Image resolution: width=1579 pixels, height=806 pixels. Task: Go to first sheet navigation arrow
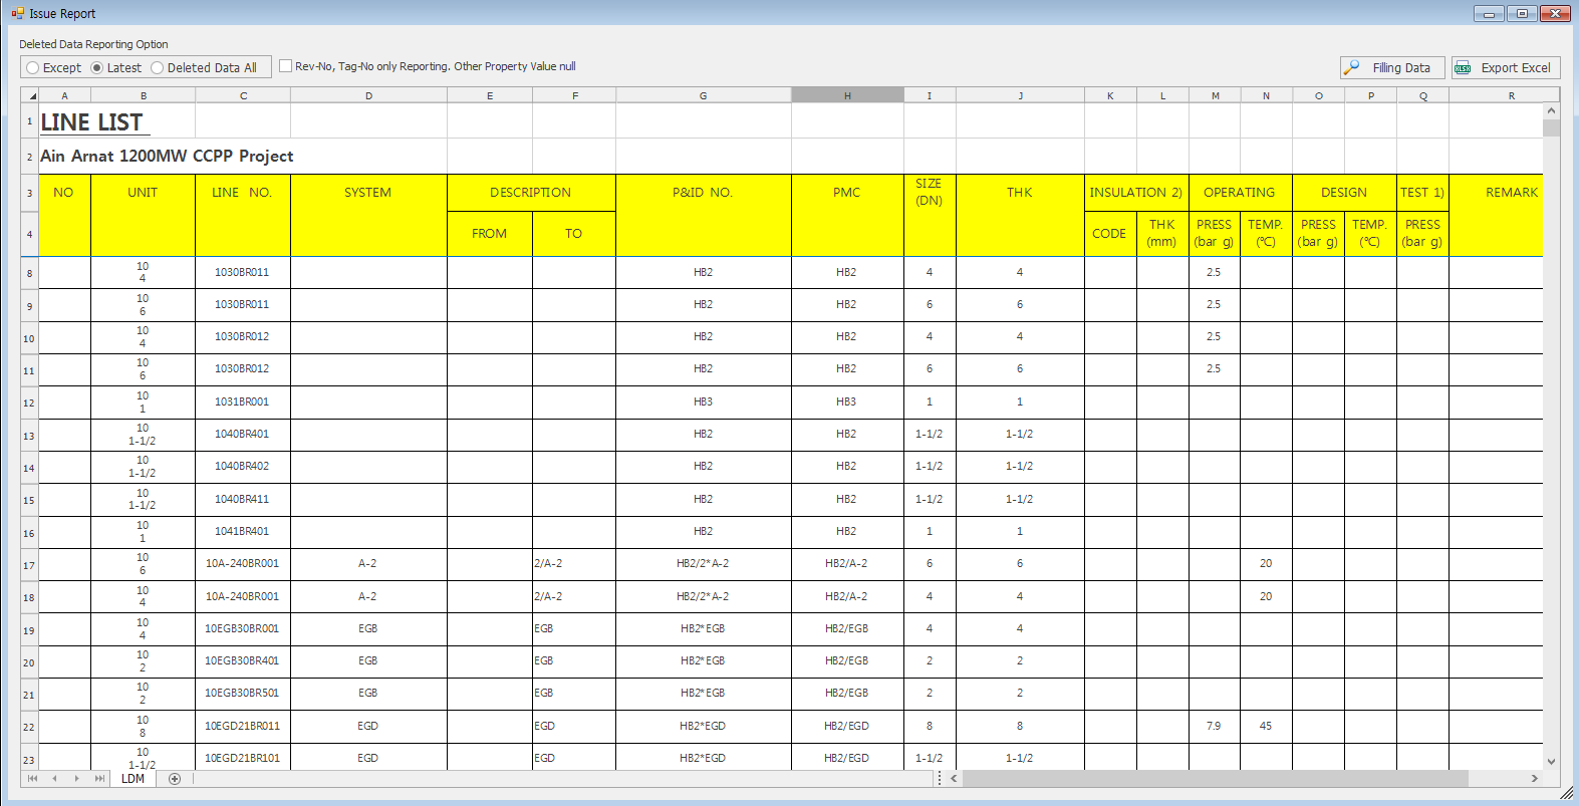(33, 779)
